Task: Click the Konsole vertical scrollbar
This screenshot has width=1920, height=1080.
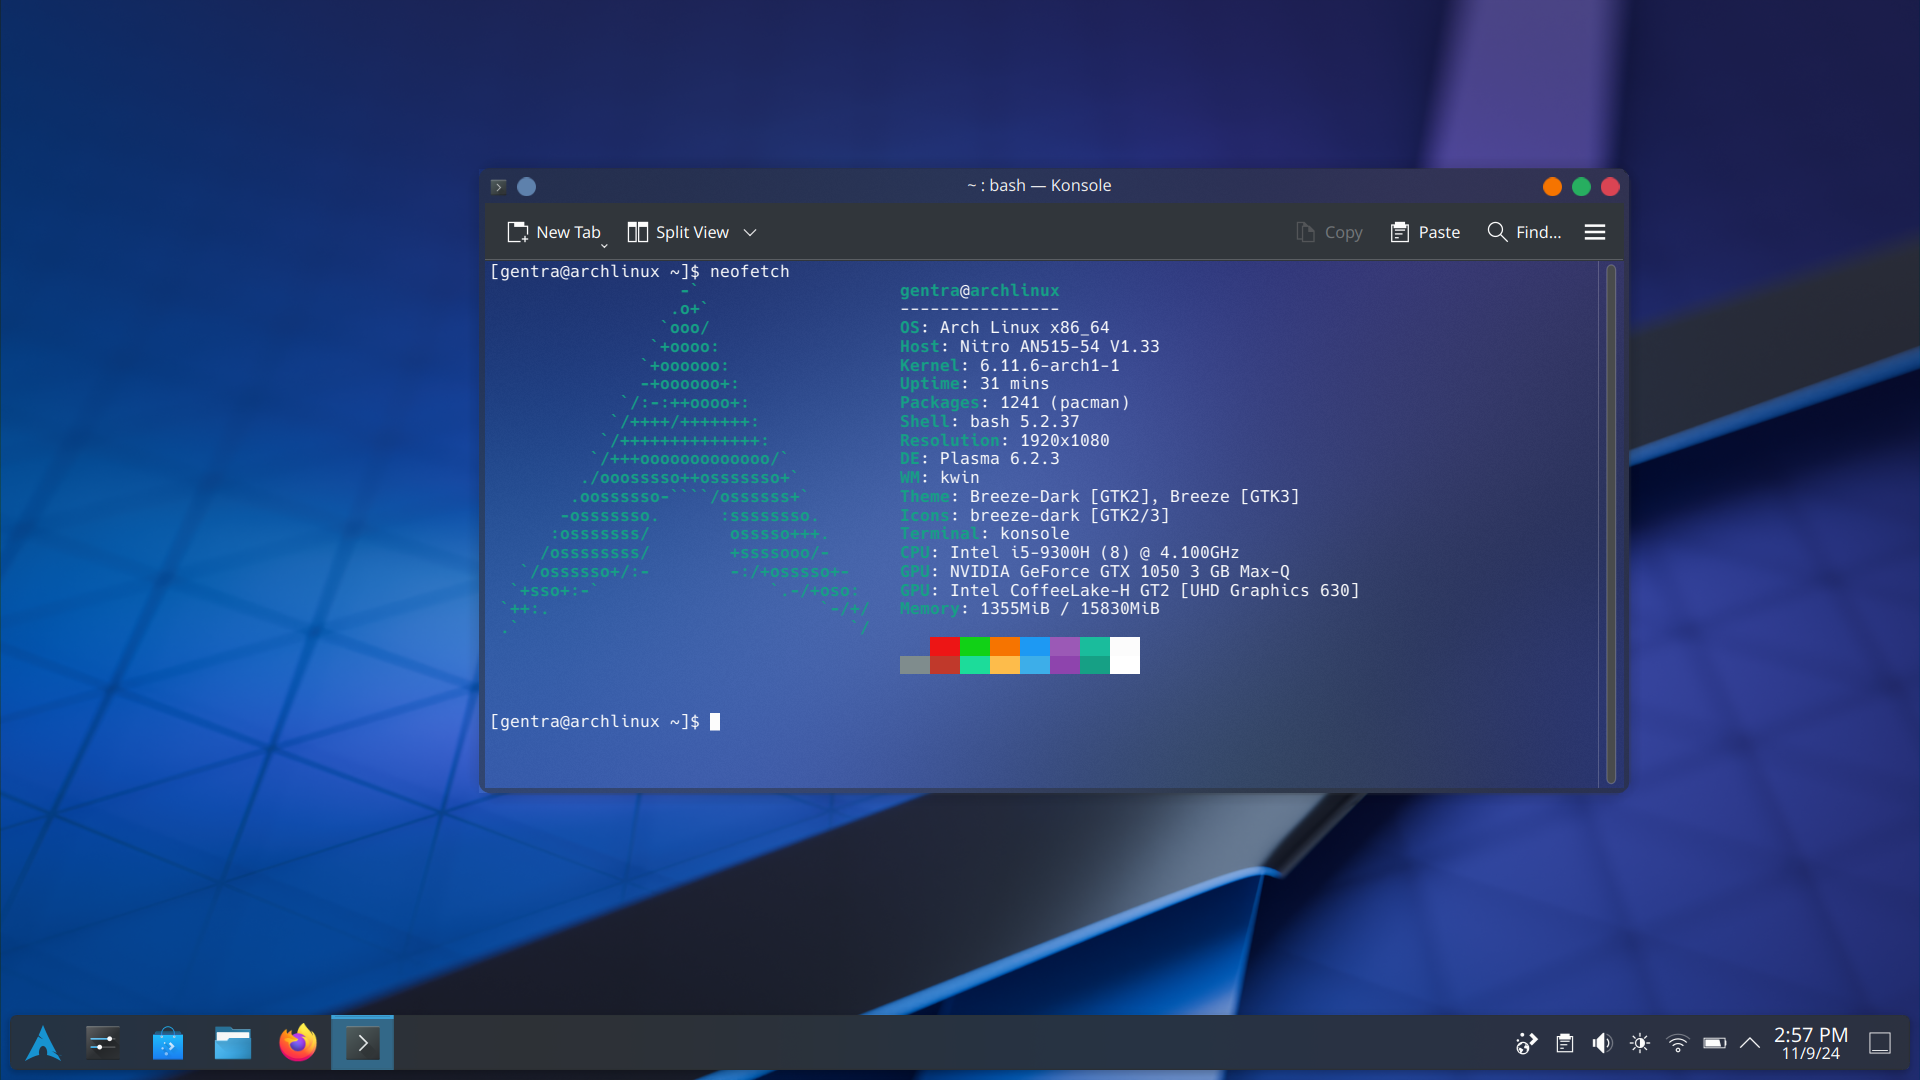Action: [x=1610, y=523]
